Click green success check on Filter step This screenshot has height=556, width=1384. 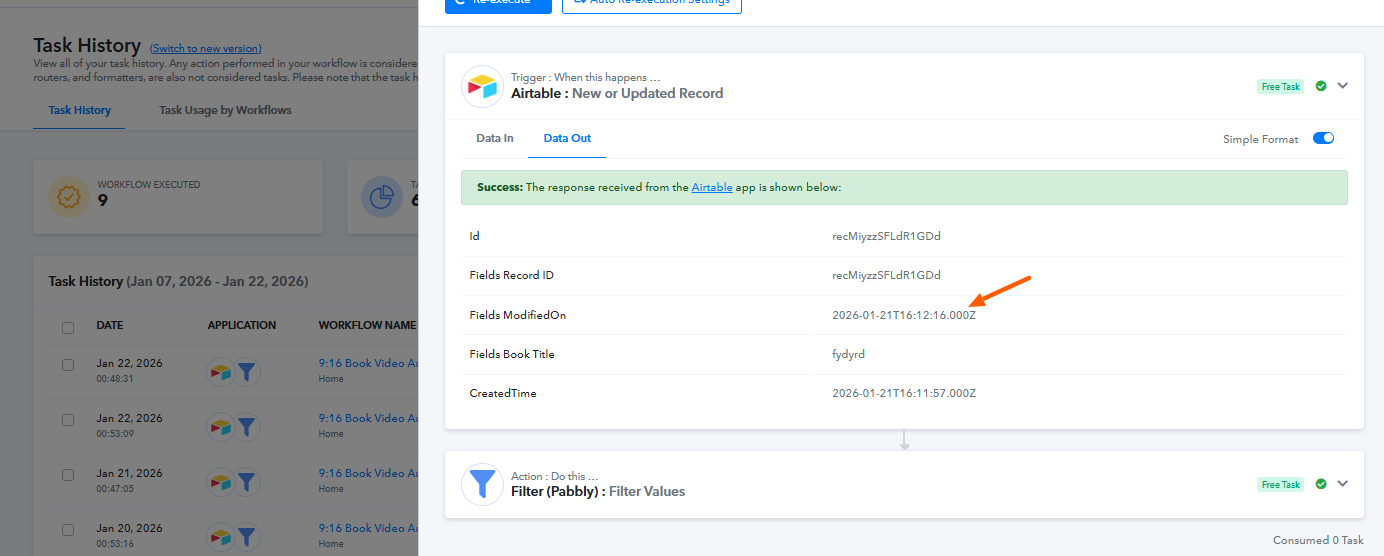[1321, 484]
